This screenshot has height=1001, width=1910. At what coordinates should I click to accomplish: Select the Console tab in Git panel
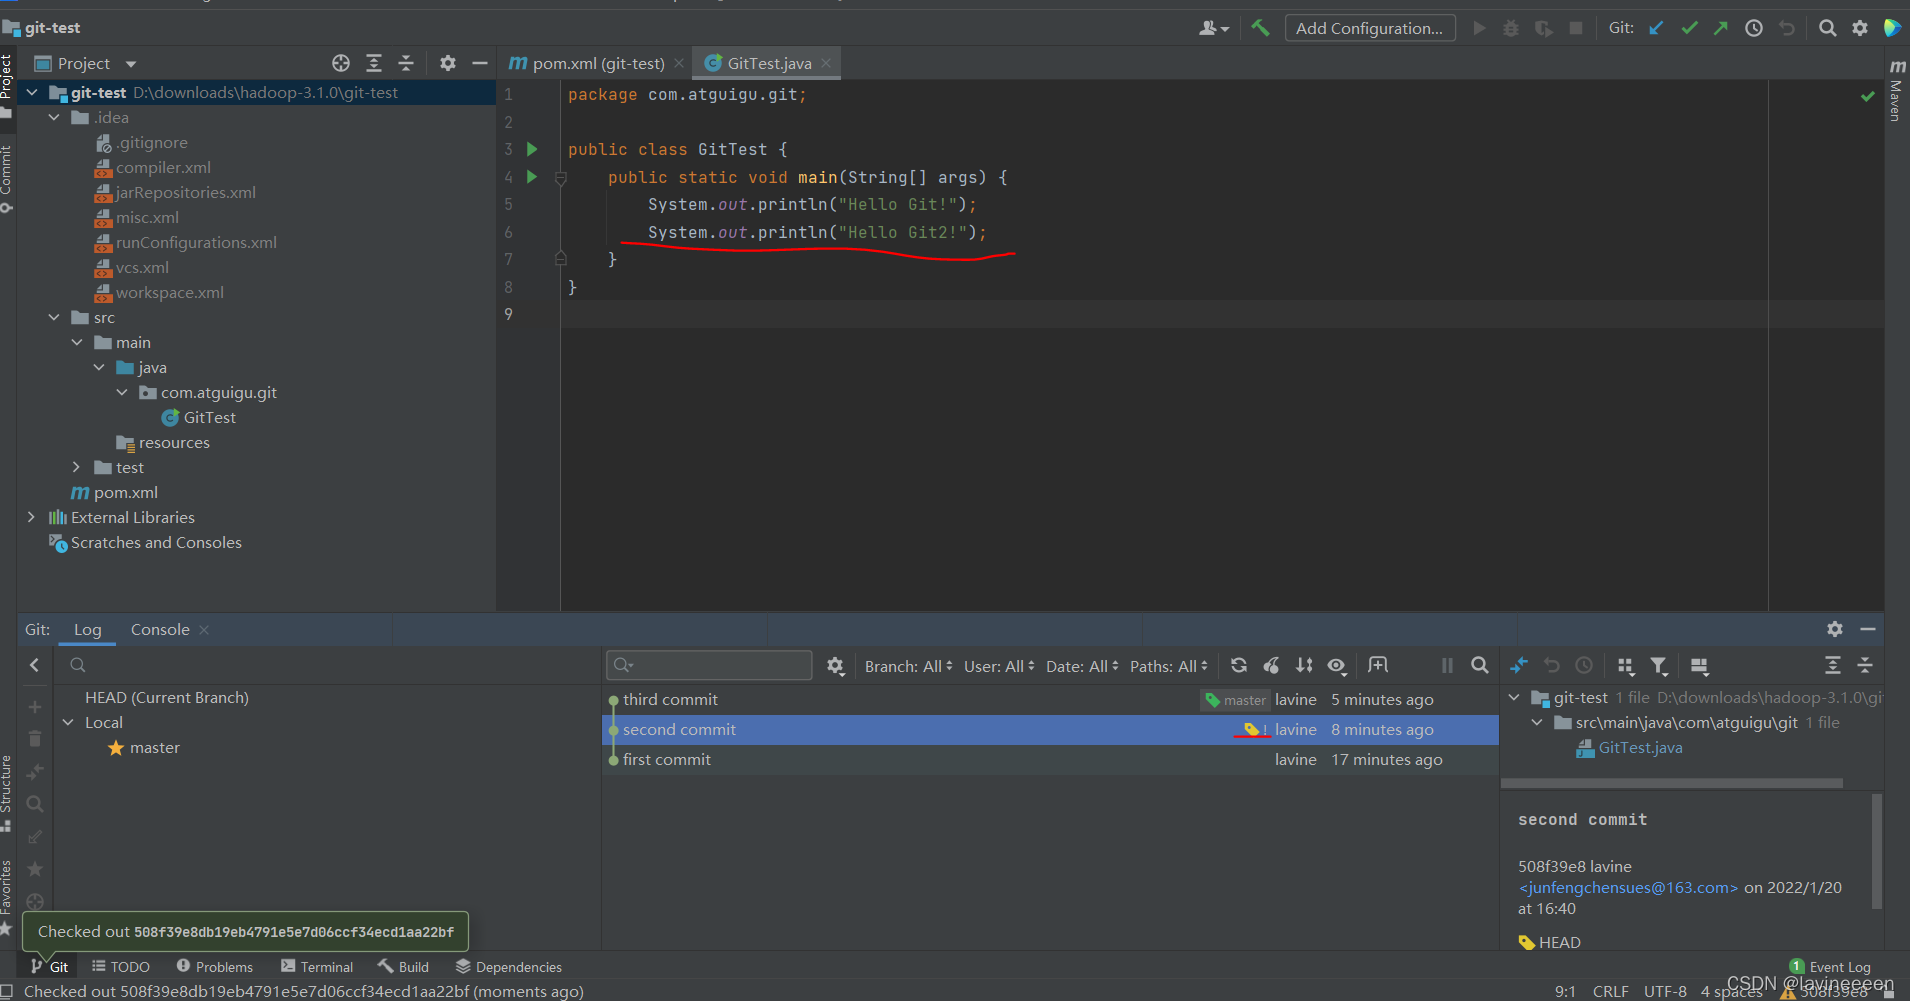coord(160,630)
